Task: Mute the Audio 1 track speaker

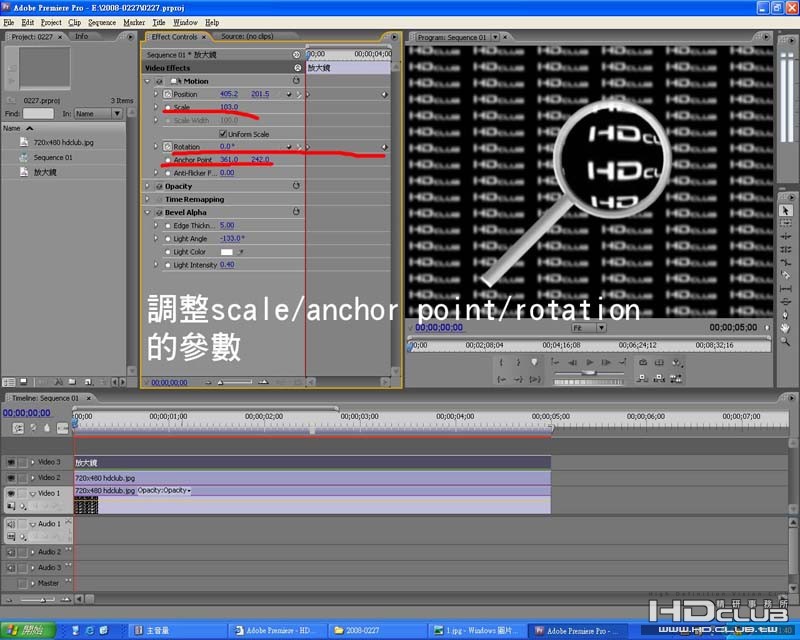Action: (11, 524)
